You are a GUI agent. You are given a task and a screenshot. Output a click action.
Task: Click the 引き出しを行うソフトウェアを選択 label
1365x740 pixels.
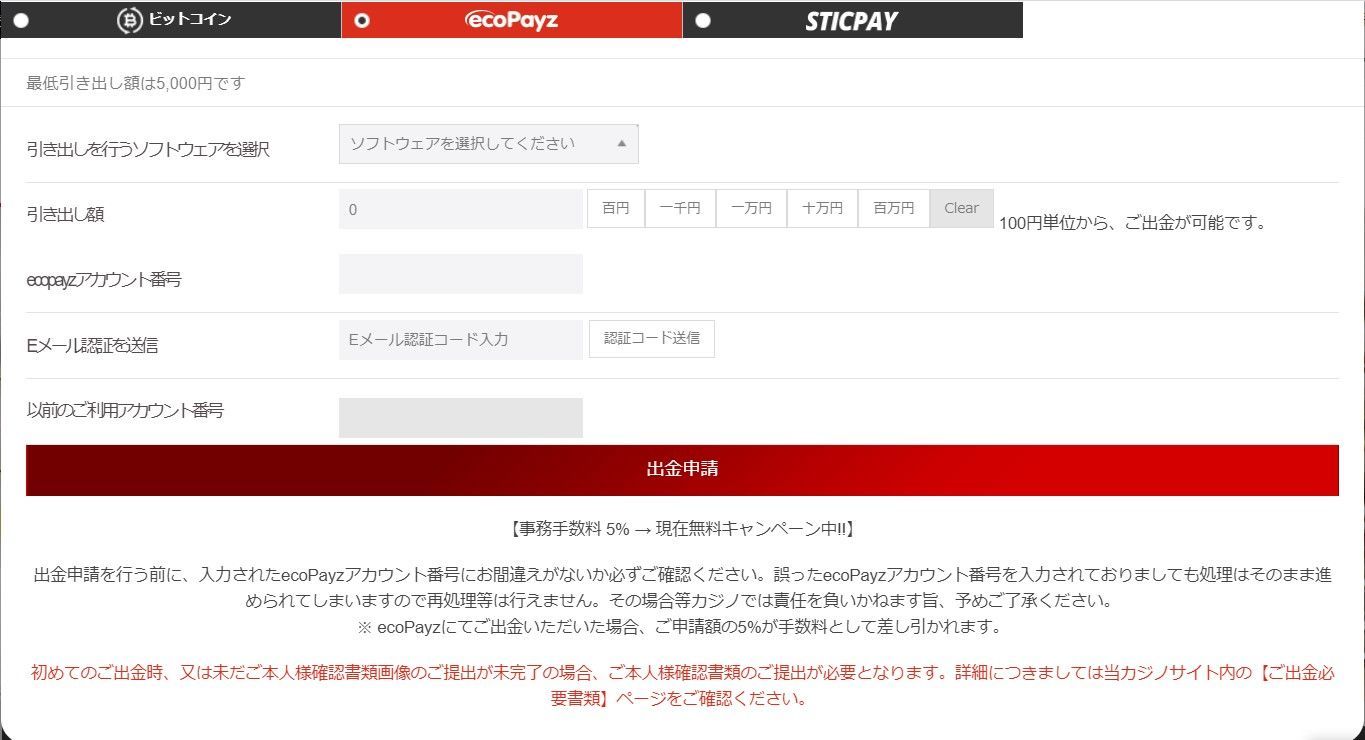point(148,150)
